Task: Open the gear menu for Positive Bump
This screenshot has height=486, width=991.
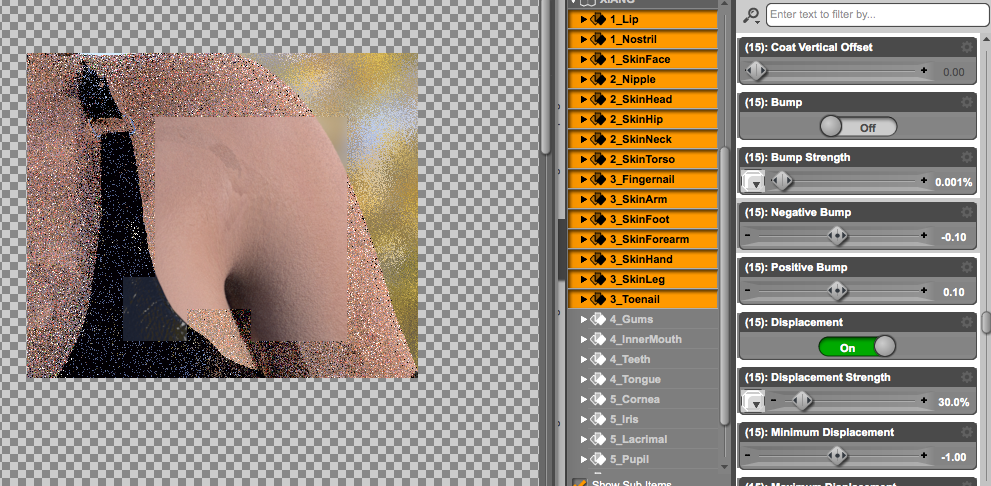Action: point(966,267)
